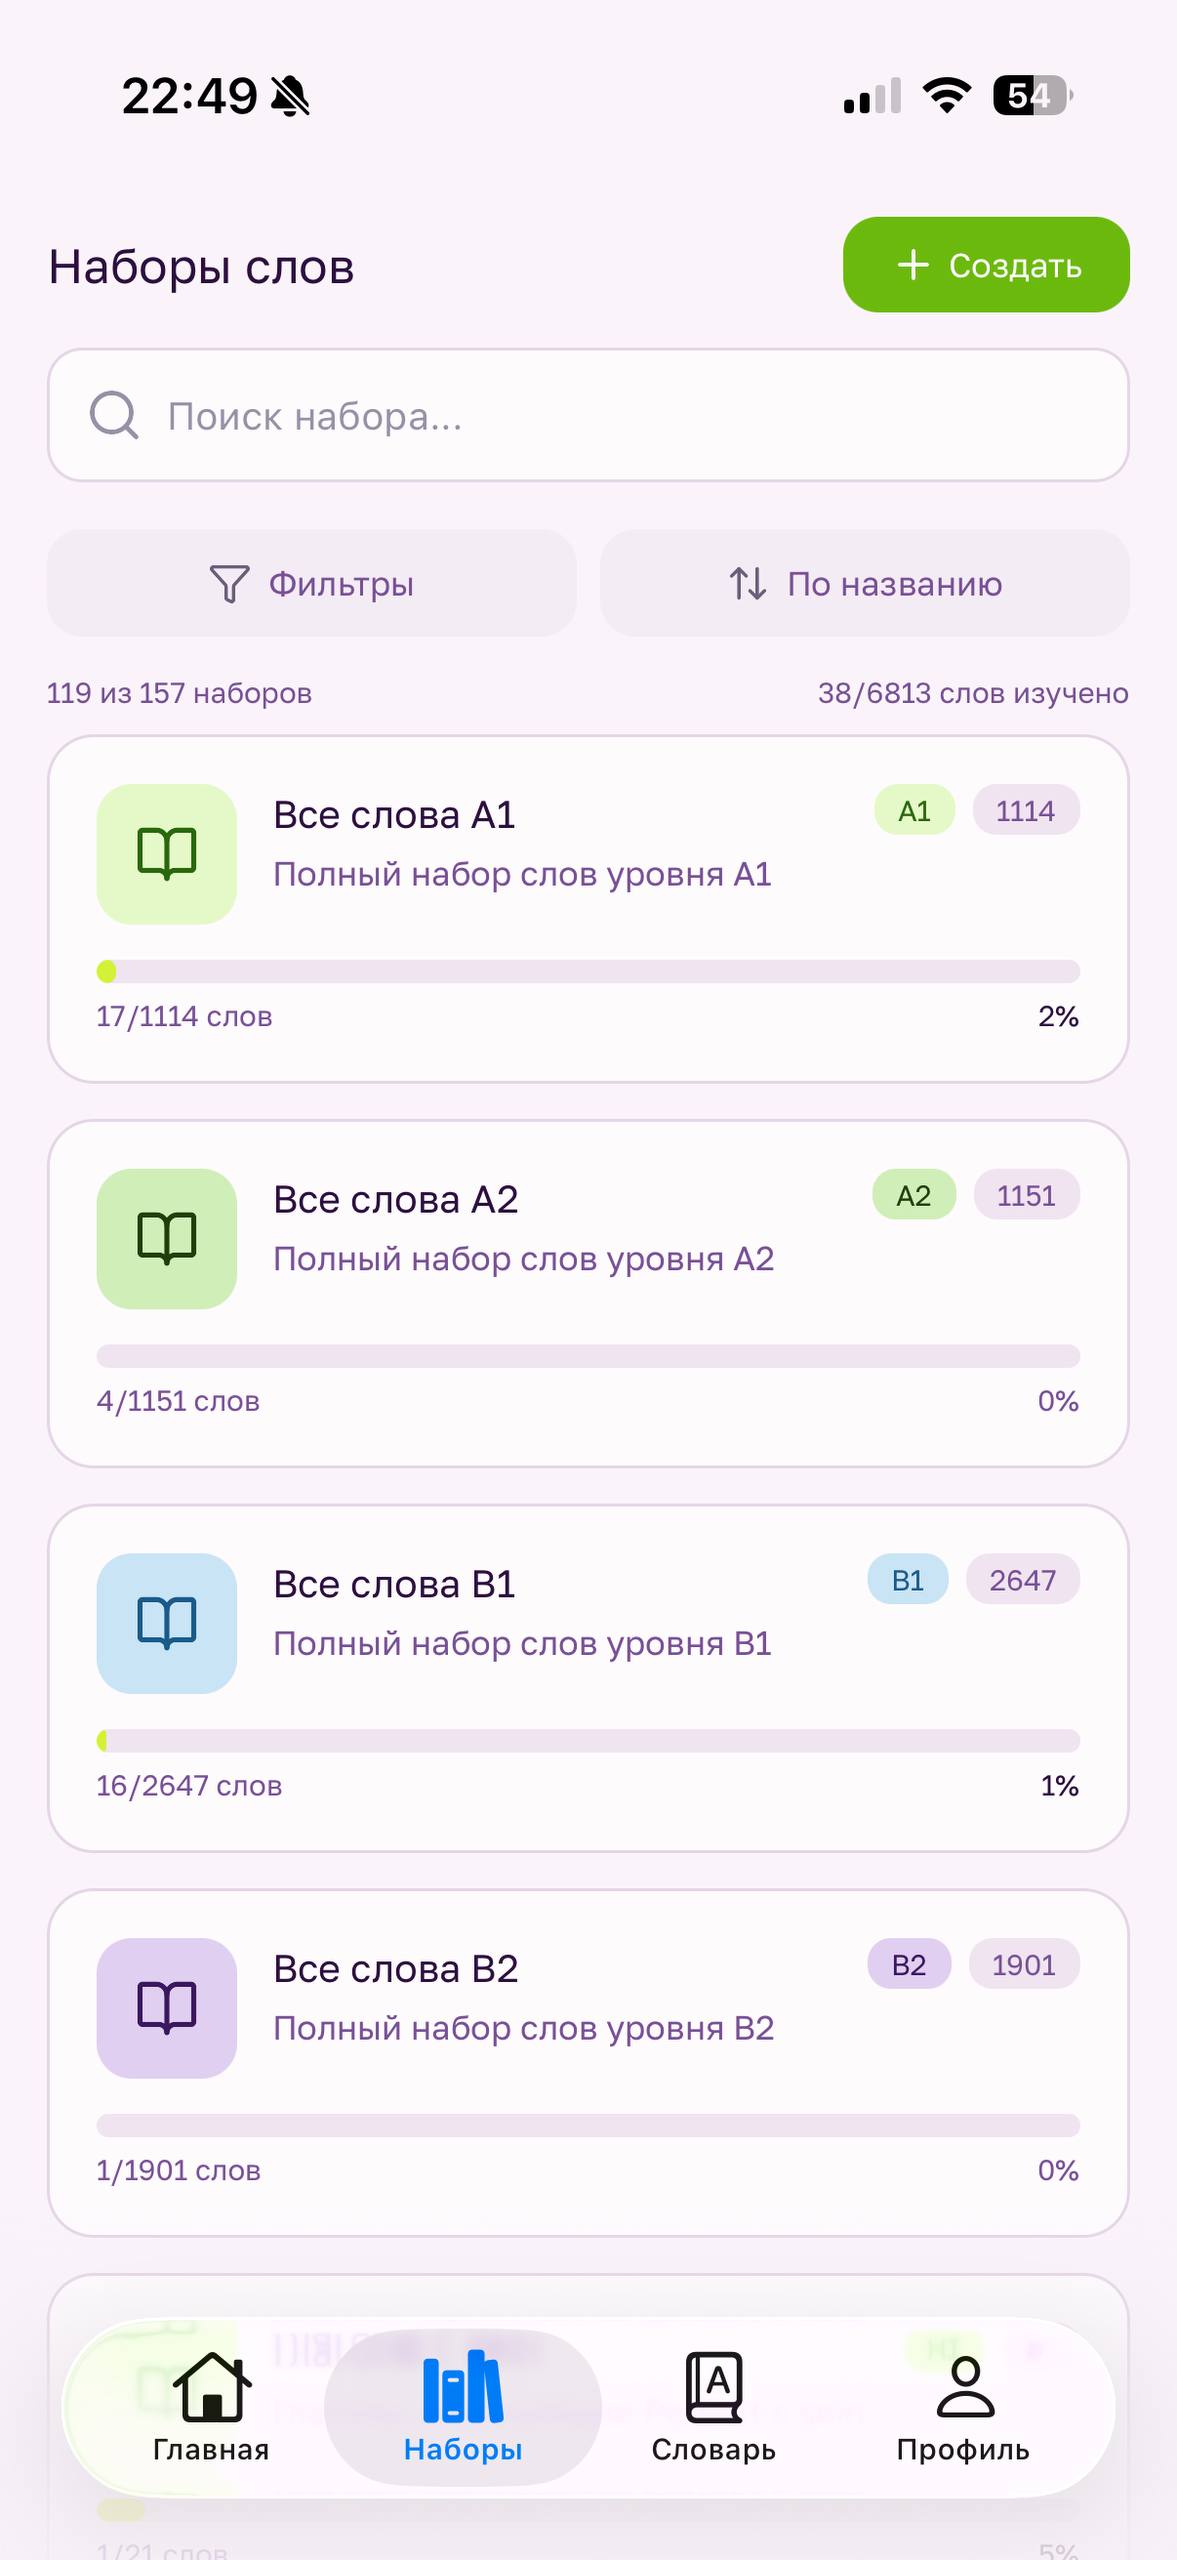Screen dimensions: 1177x2560
Task: Open the Все слова A2 set title
Action: tap(396, 1199)
